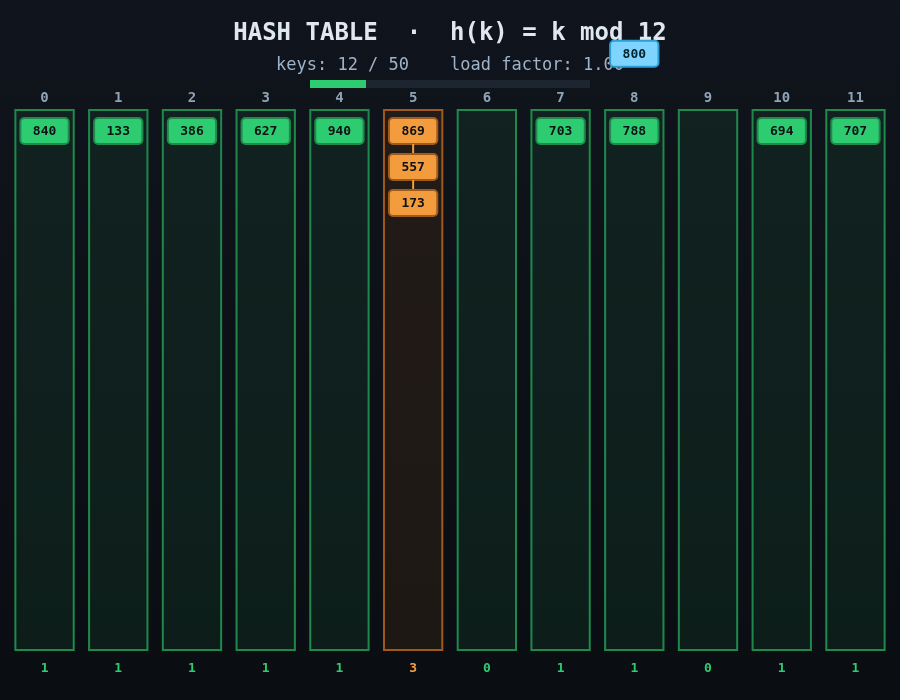Select key 940 in bucket 4
Image resolution: width=900 pixels, height=700 pixels.
(x=339, y=131)
